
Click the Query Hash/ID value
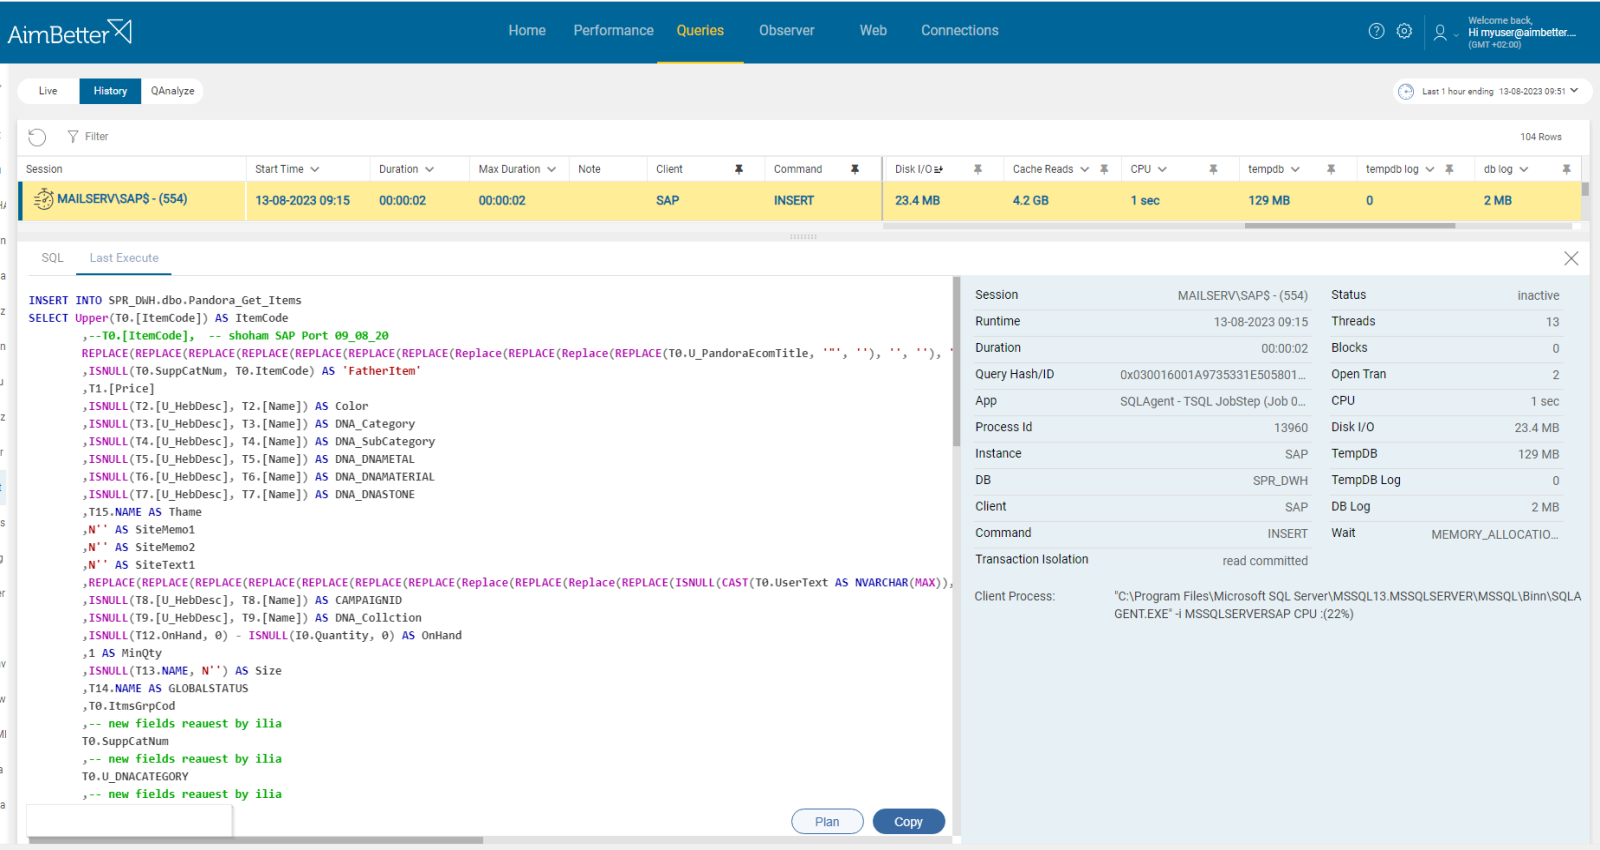point(1213,375)
